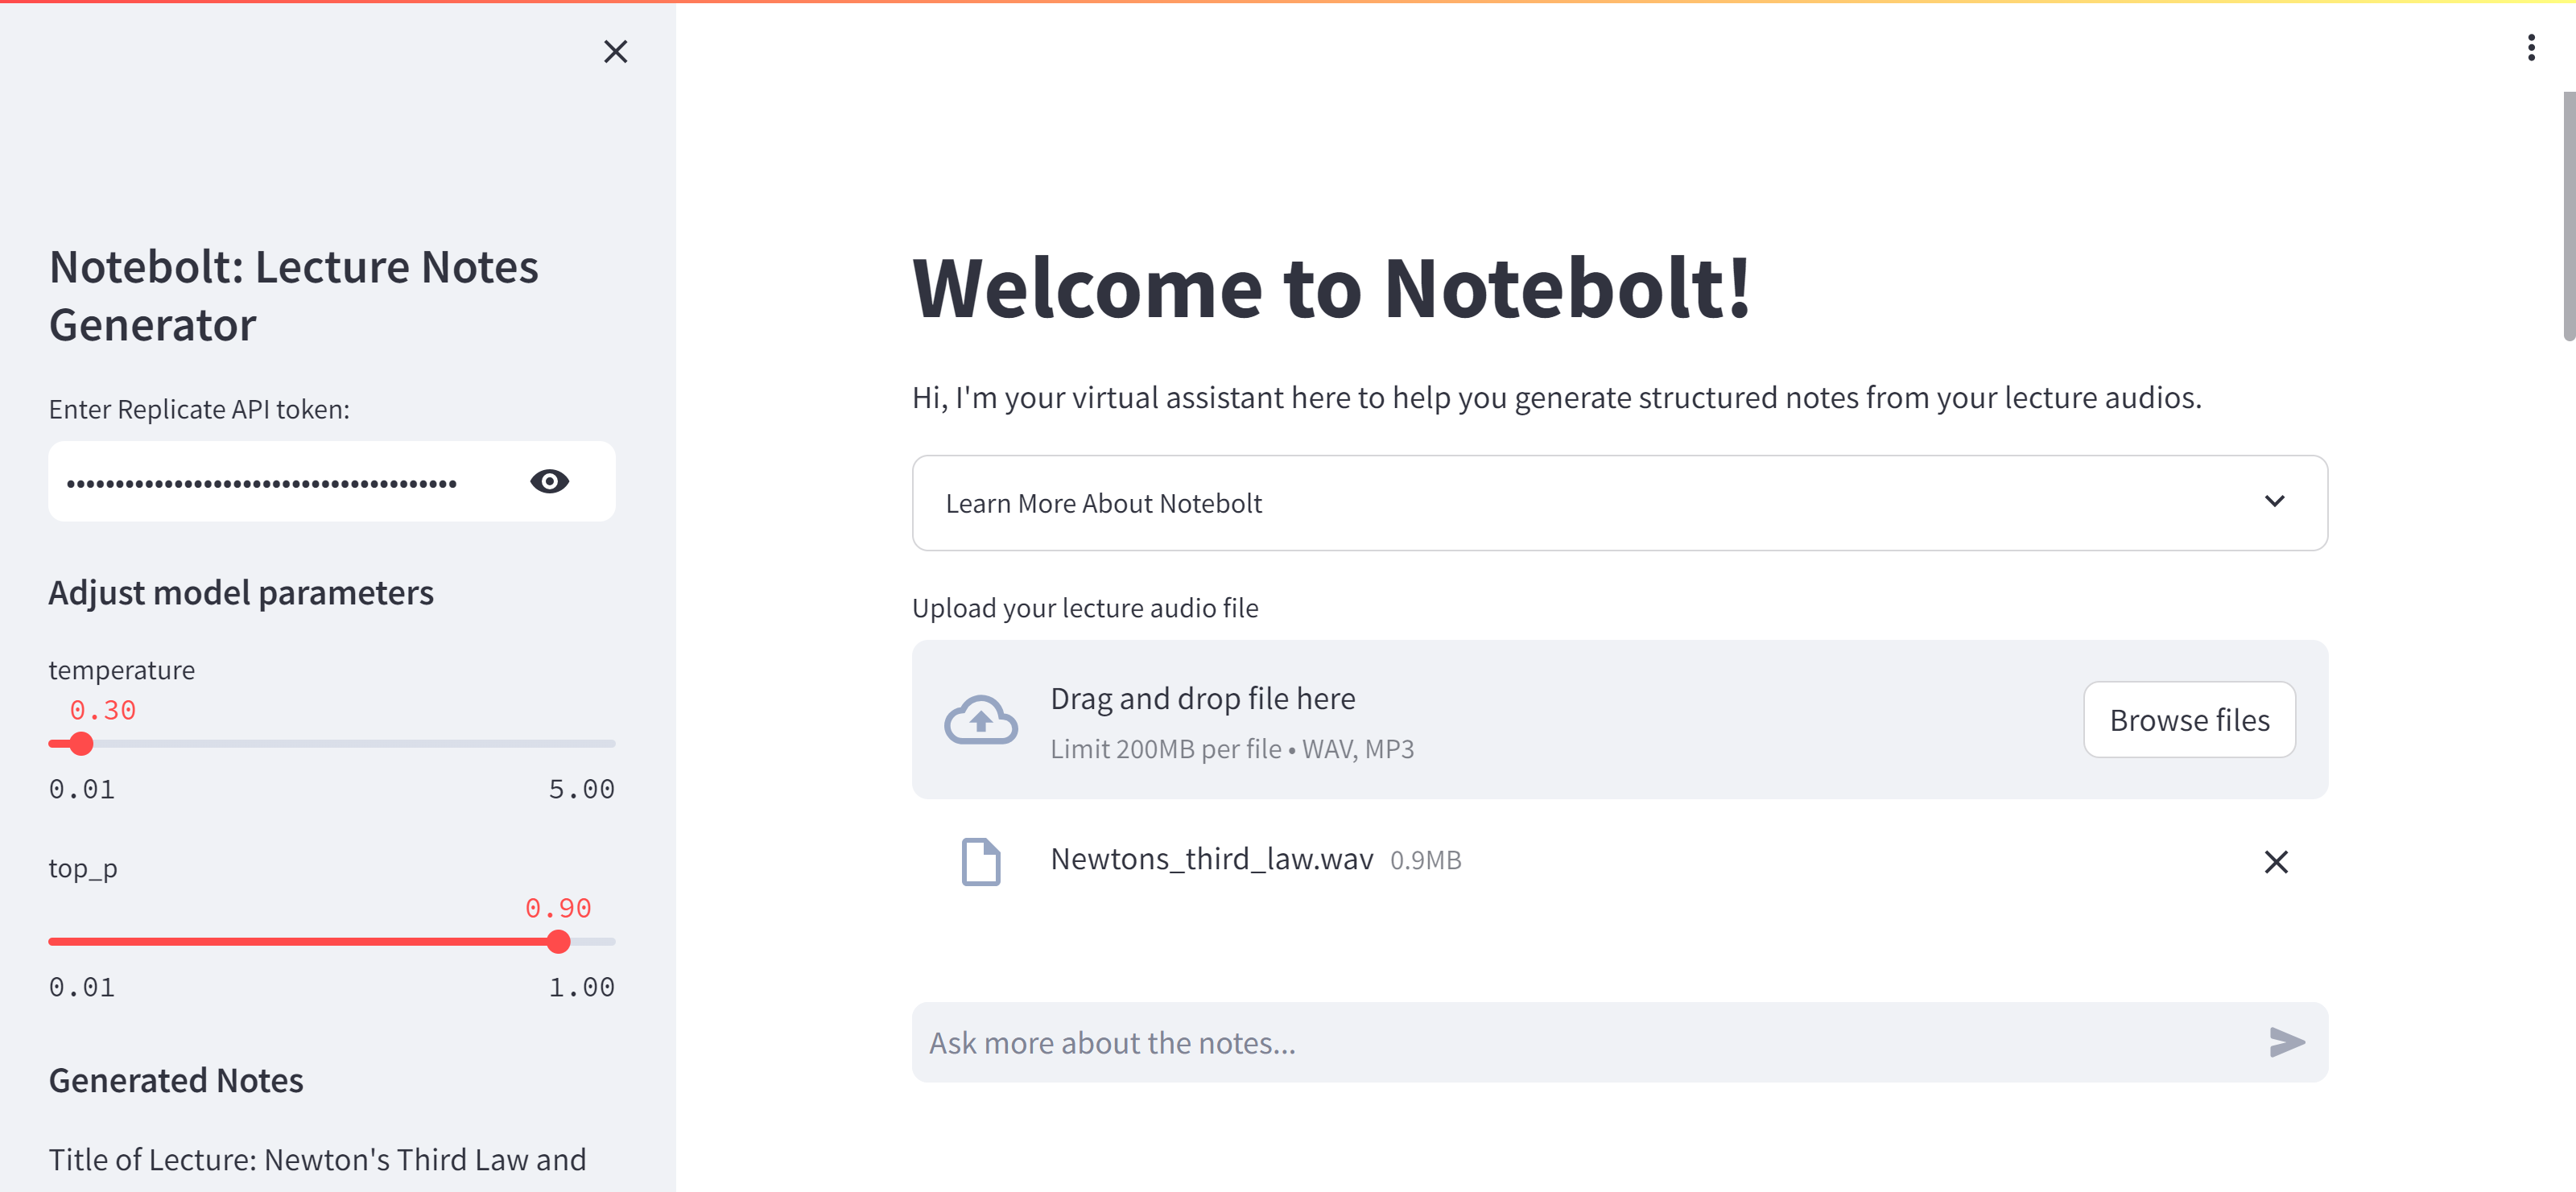2576x1192 pixels.
Task: Open the Learn More About Notebolt expander
Action: [1104, 503]
